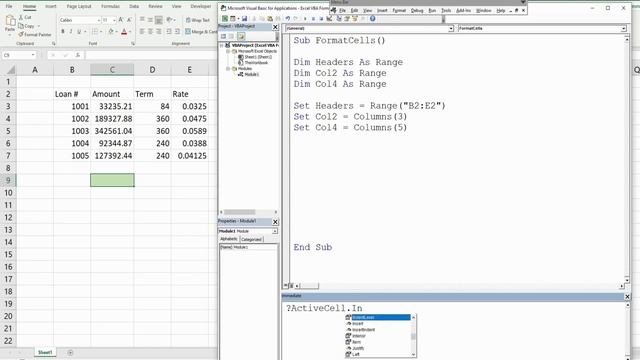Image resolution: width=640 pixels, height=360 pixels.
Task: Open the FormatCells procedure dropdown
Action: (623, 29)
